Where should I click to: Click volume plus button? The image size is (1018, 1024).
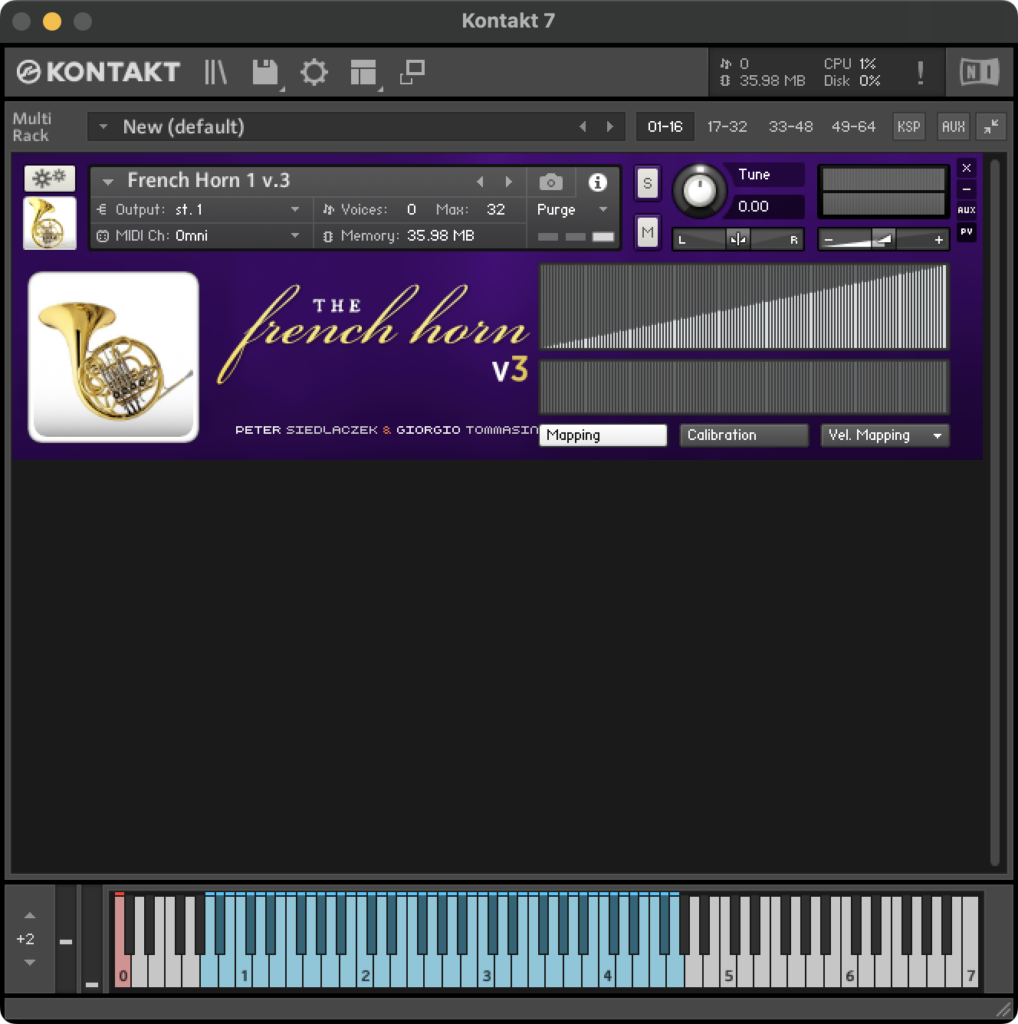(x=939, y=240)
